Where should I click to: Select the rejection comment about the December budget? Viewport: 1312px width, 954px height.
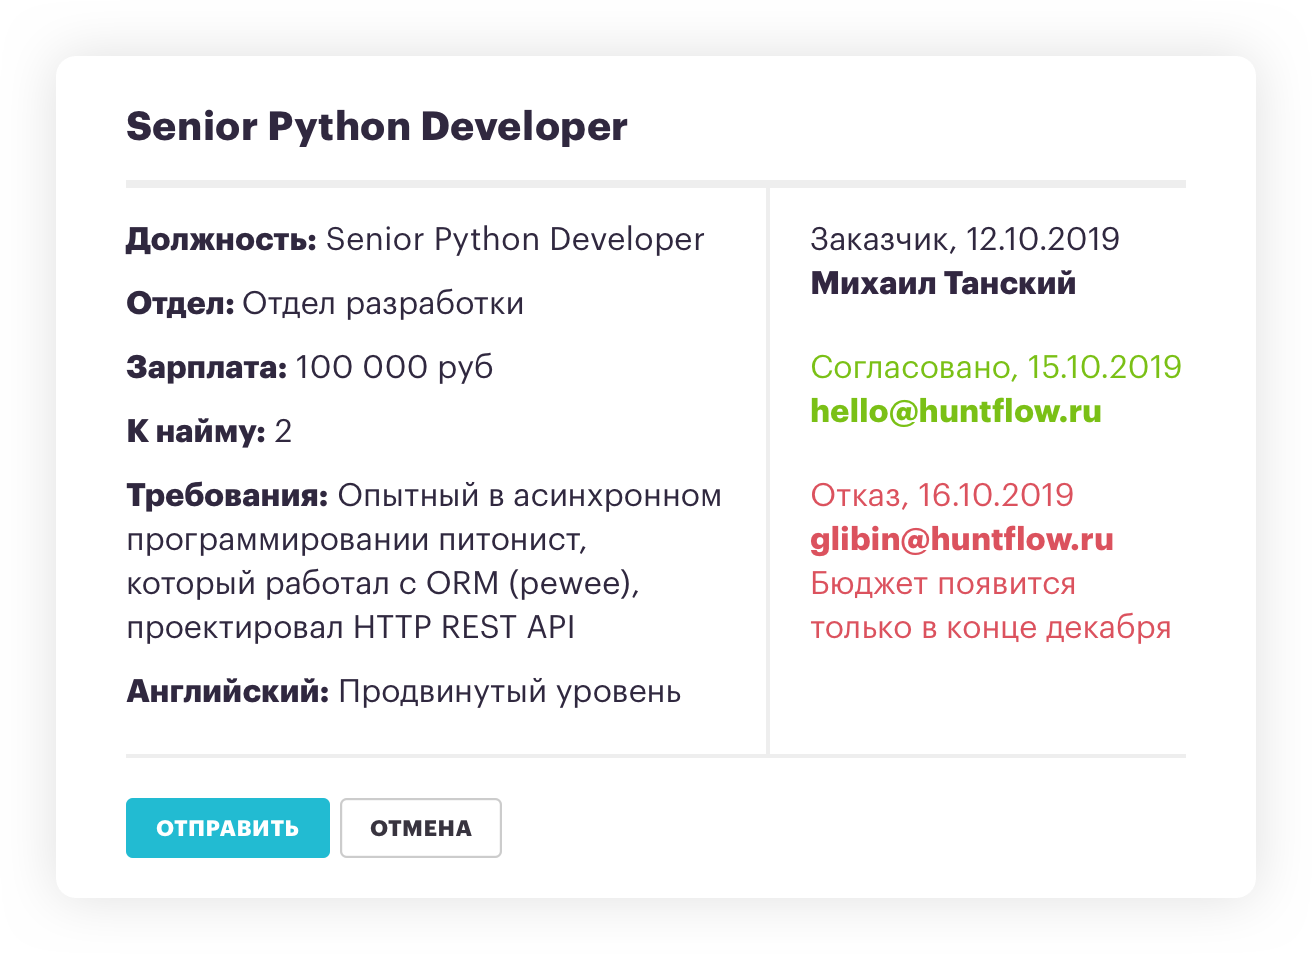989,606
